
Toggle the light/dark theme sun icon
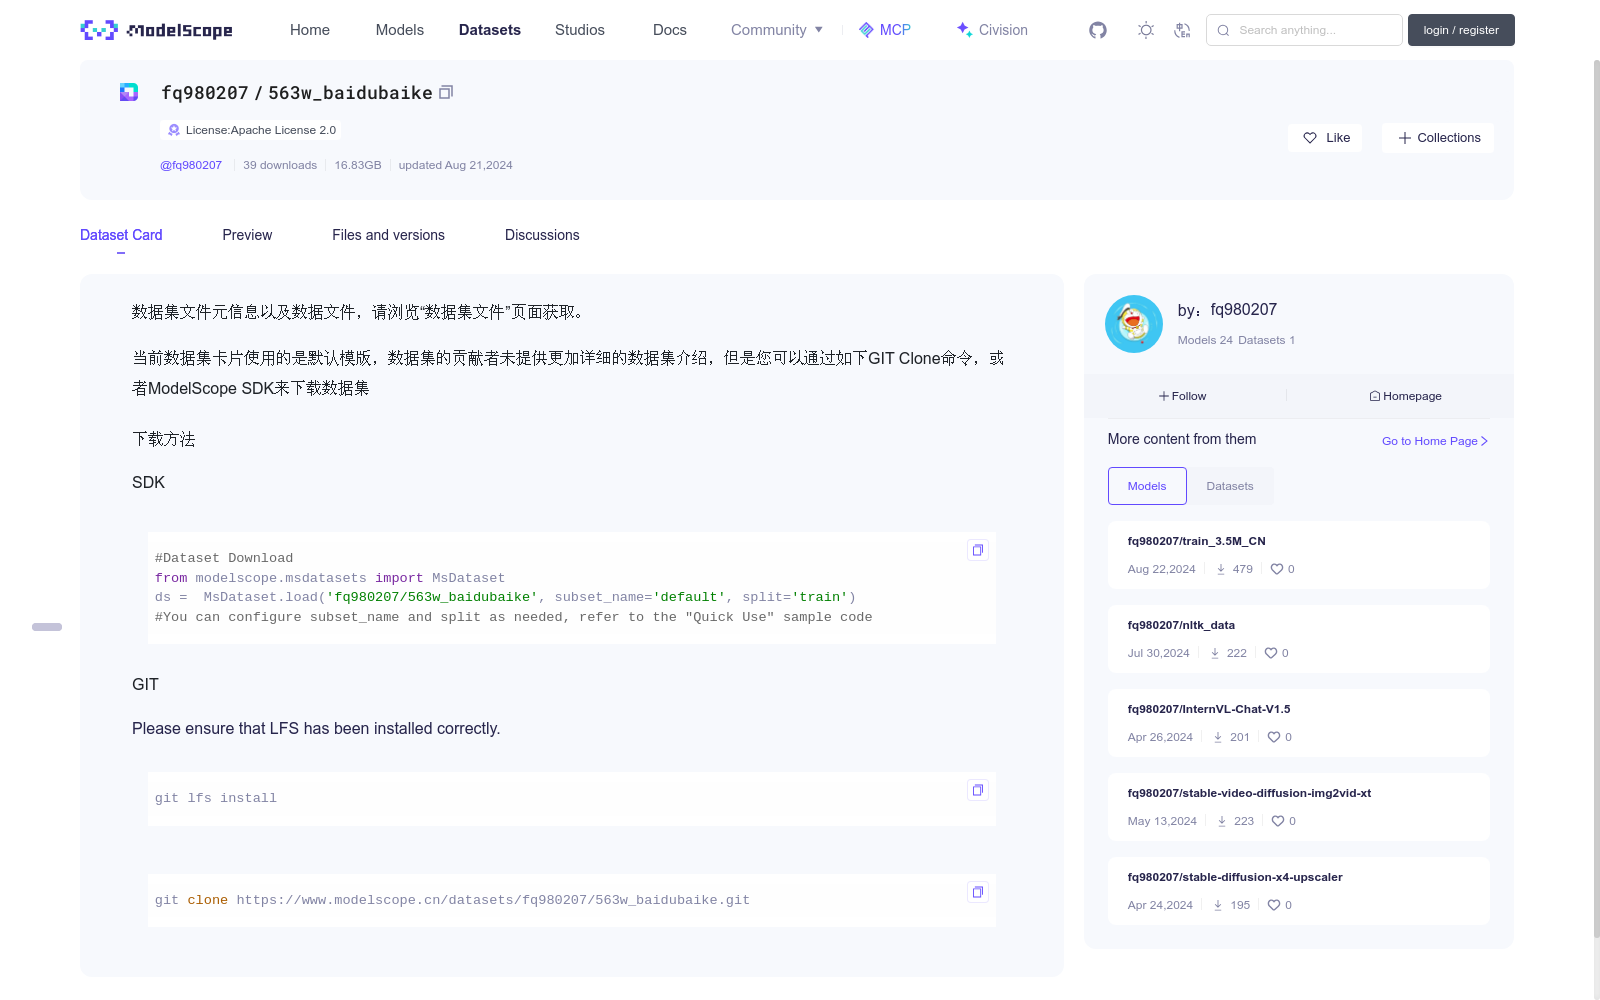coord(1146,30)
